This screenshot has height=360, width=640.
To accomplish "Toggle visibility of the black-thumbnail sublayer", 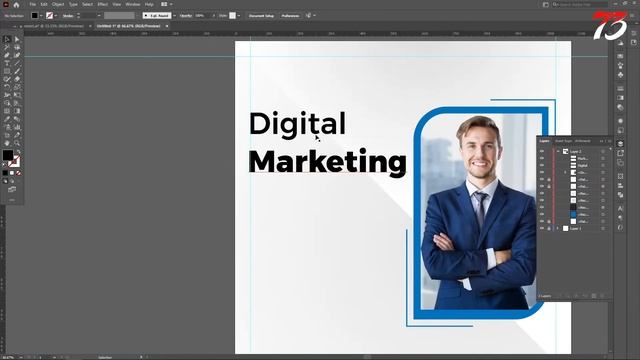I will pos(542,207).
